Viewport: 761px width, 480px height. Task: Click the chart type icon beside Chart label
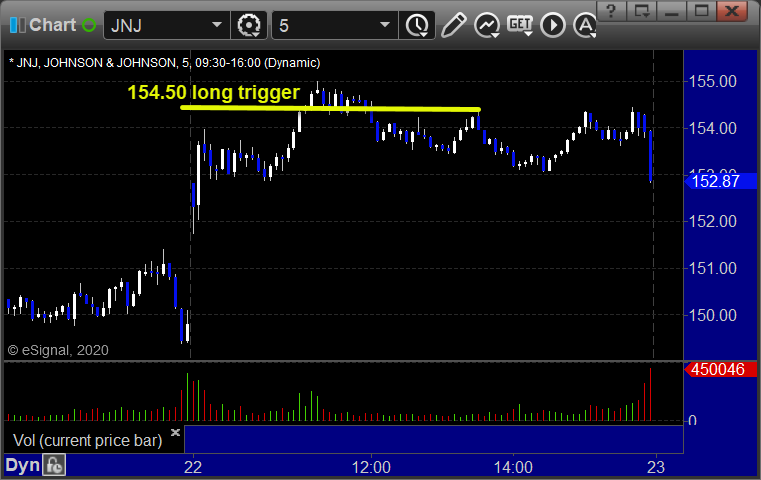(17, 25)
